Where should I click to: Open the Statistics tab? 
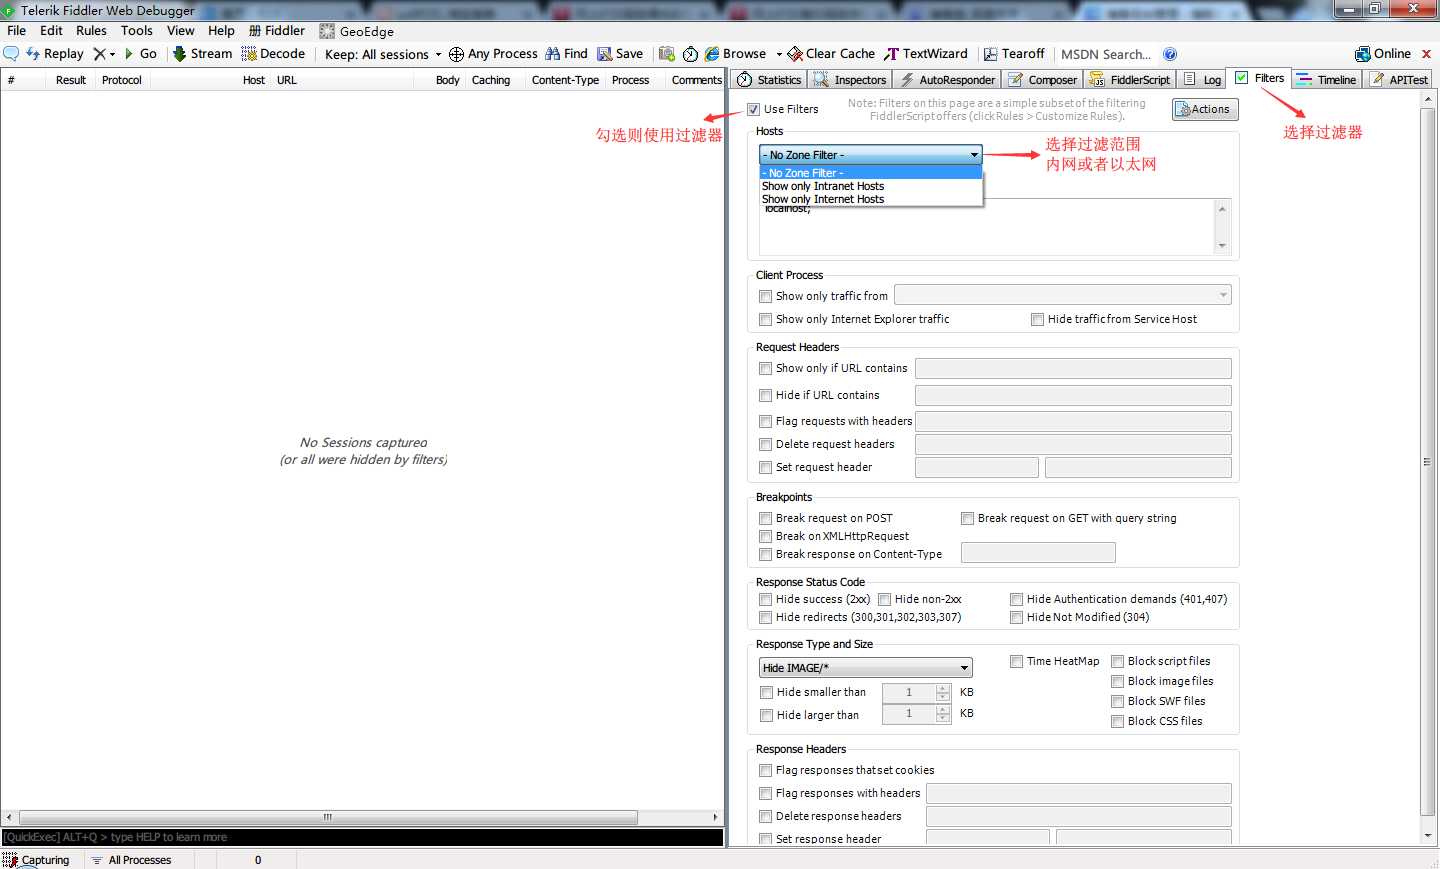pos(769,79)
